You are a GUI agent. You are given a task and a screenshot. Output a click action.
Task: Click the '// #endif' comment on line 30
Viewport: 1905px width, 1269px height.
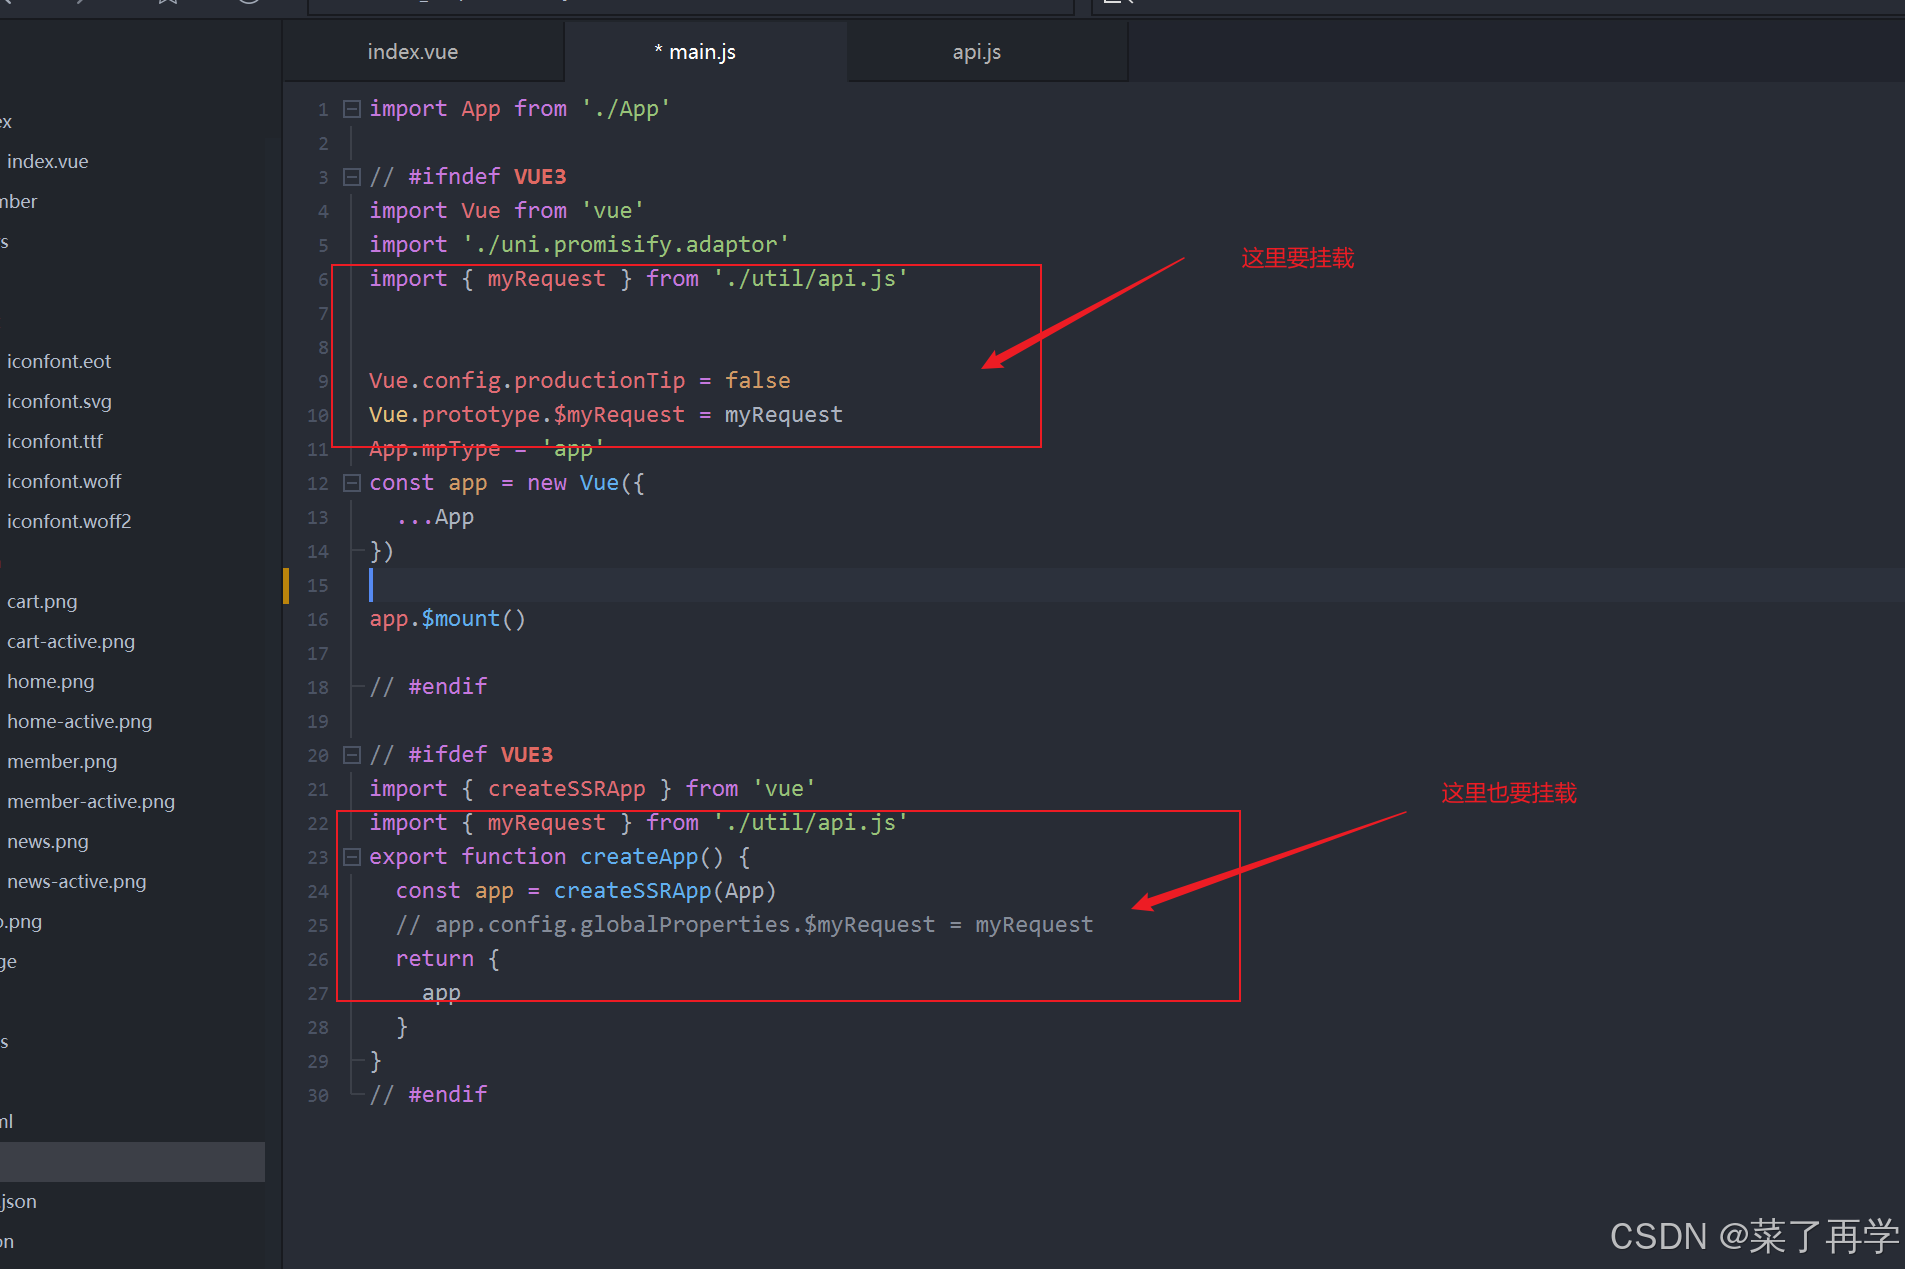tap(428, 1095)
